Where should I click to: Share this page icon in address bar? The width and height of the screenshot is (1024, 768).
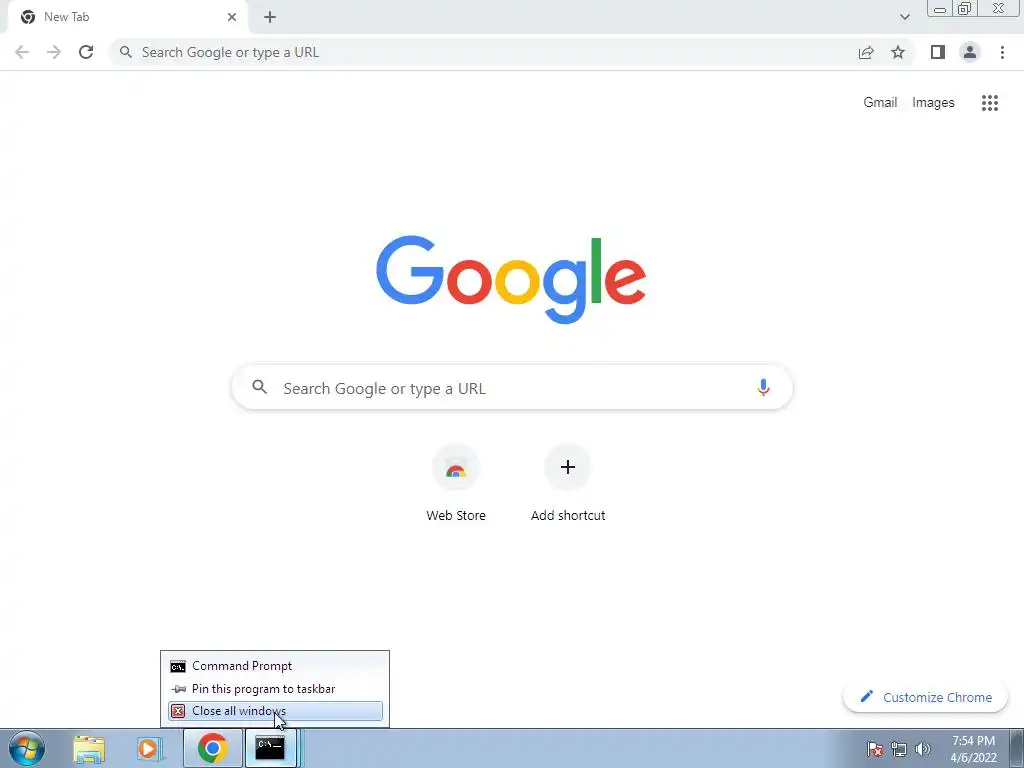click(866, 52)
